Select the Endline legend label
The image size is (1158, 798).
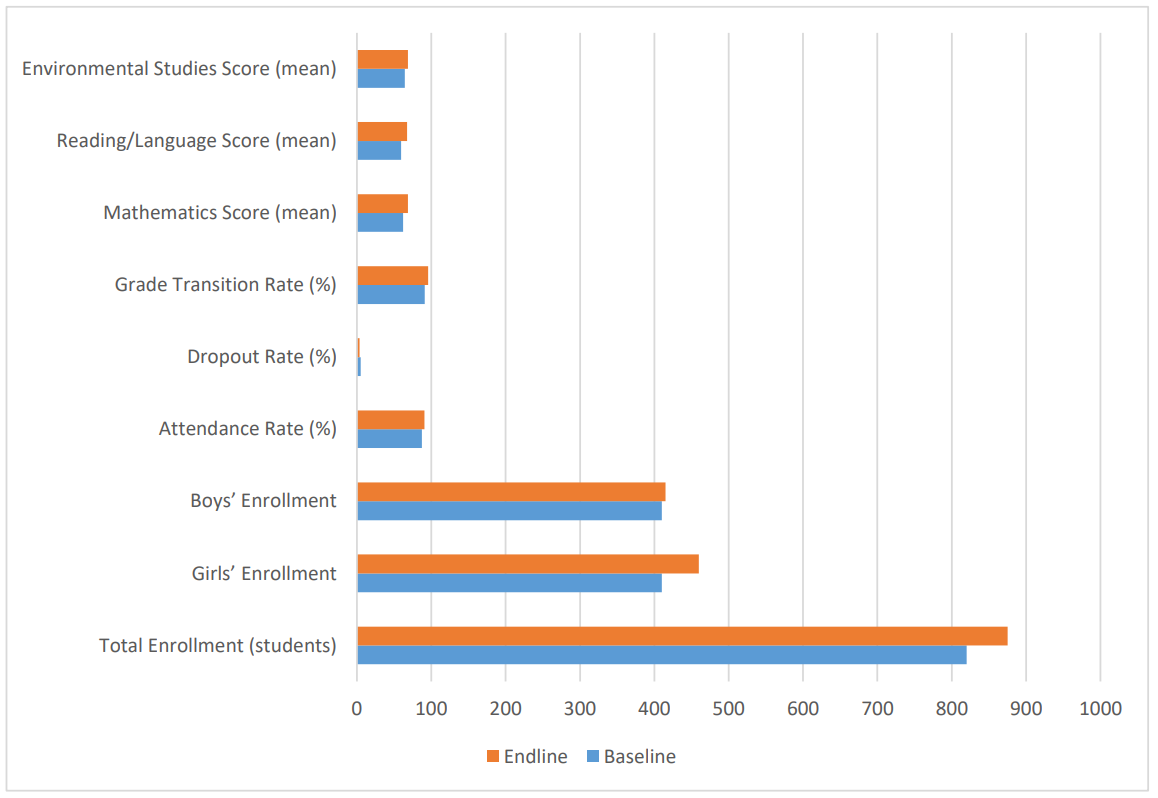[536, 757]
